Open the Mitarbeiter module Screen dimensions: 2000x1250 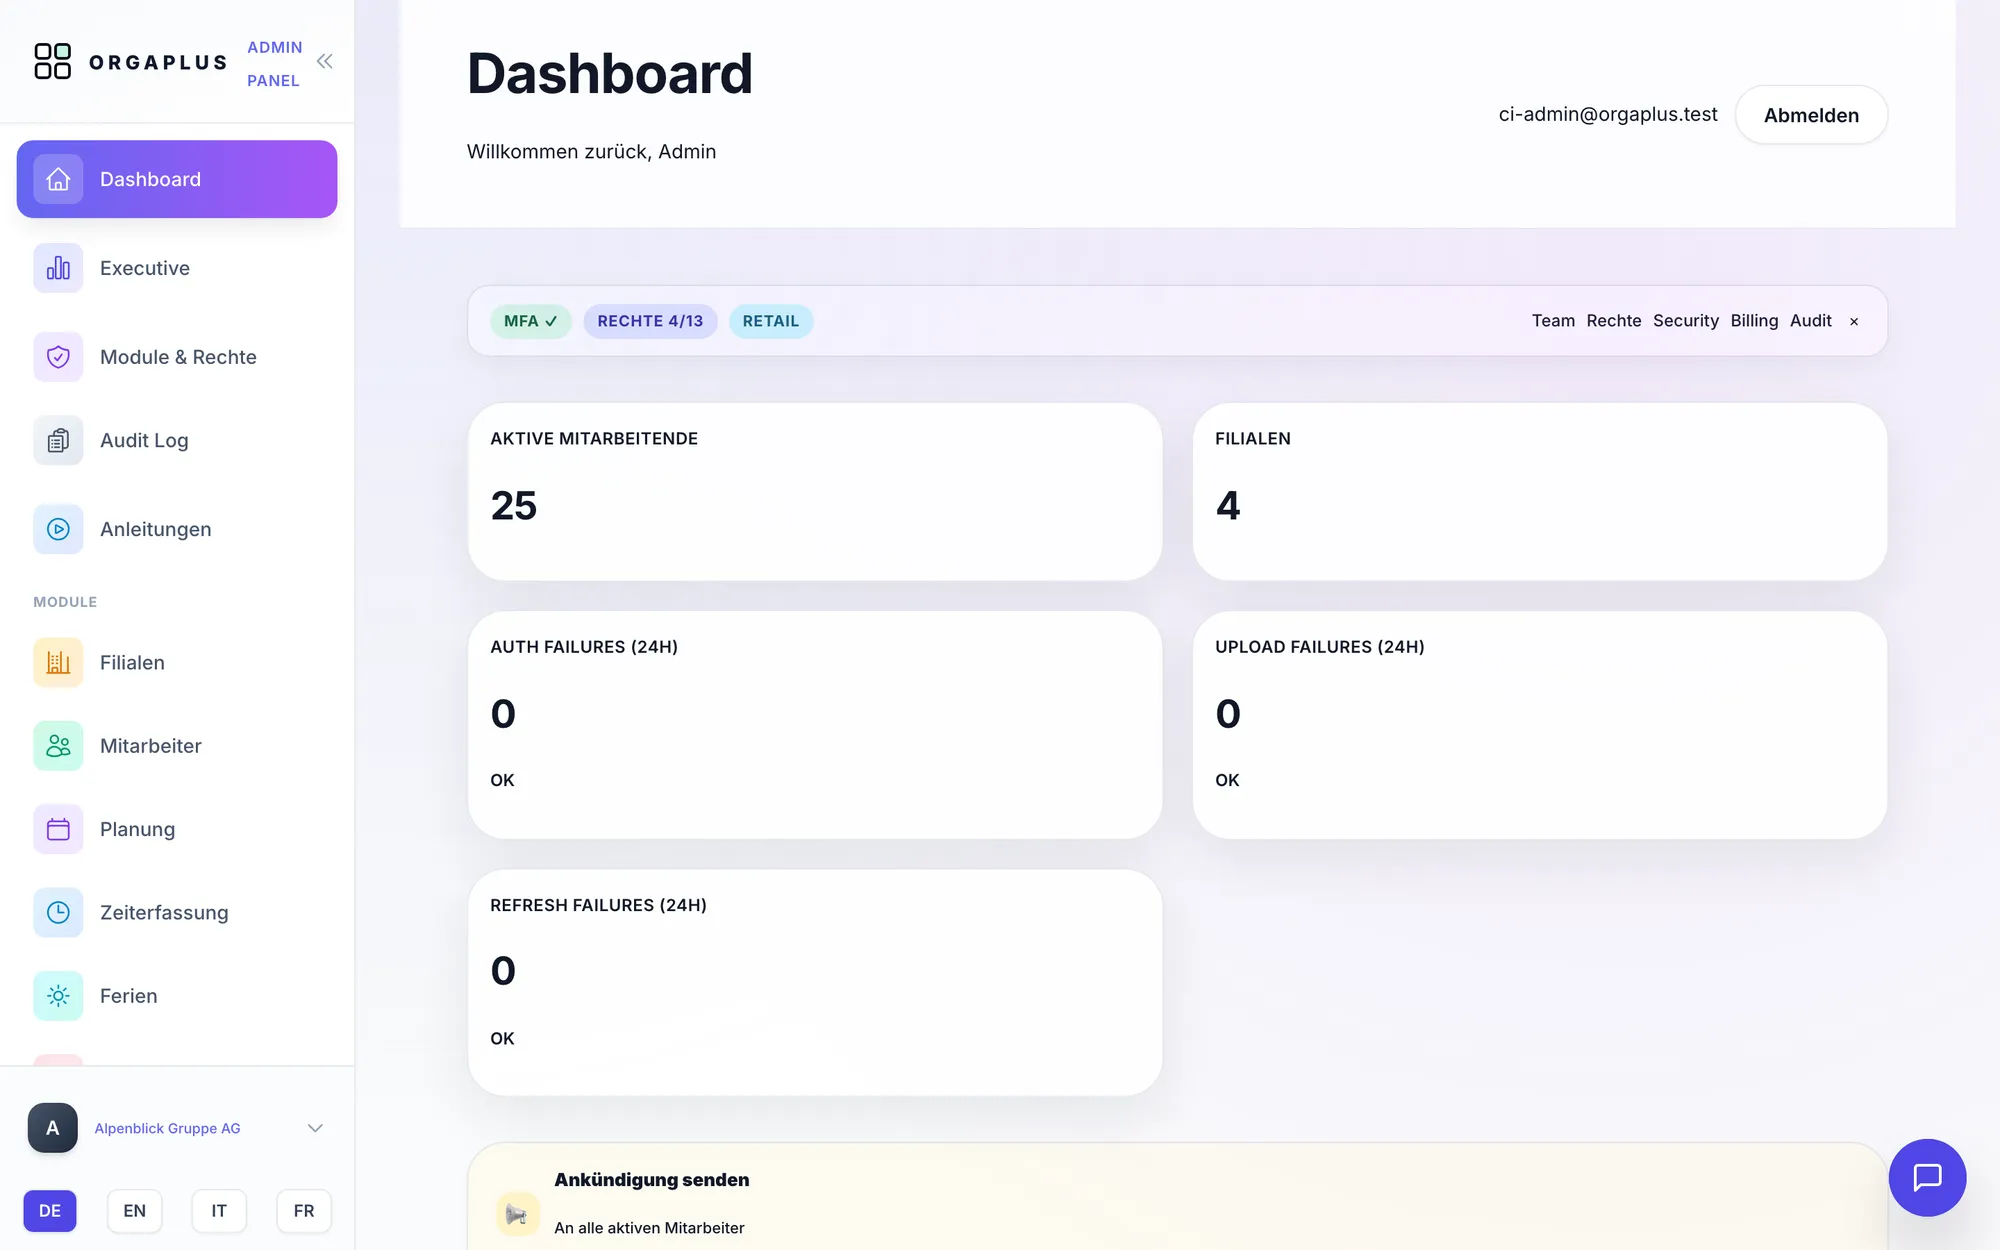click(x=177, y=746)
